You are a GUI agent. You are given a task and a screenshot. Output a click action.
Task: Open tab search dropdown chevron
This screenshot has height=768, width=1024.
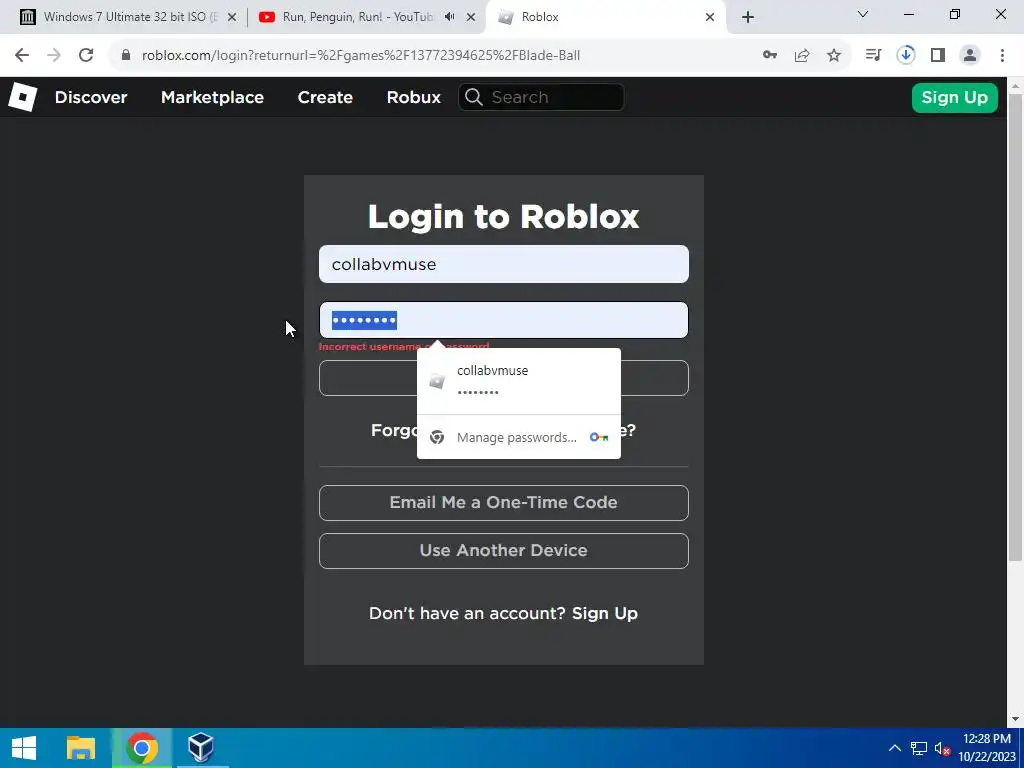[863, 14]
